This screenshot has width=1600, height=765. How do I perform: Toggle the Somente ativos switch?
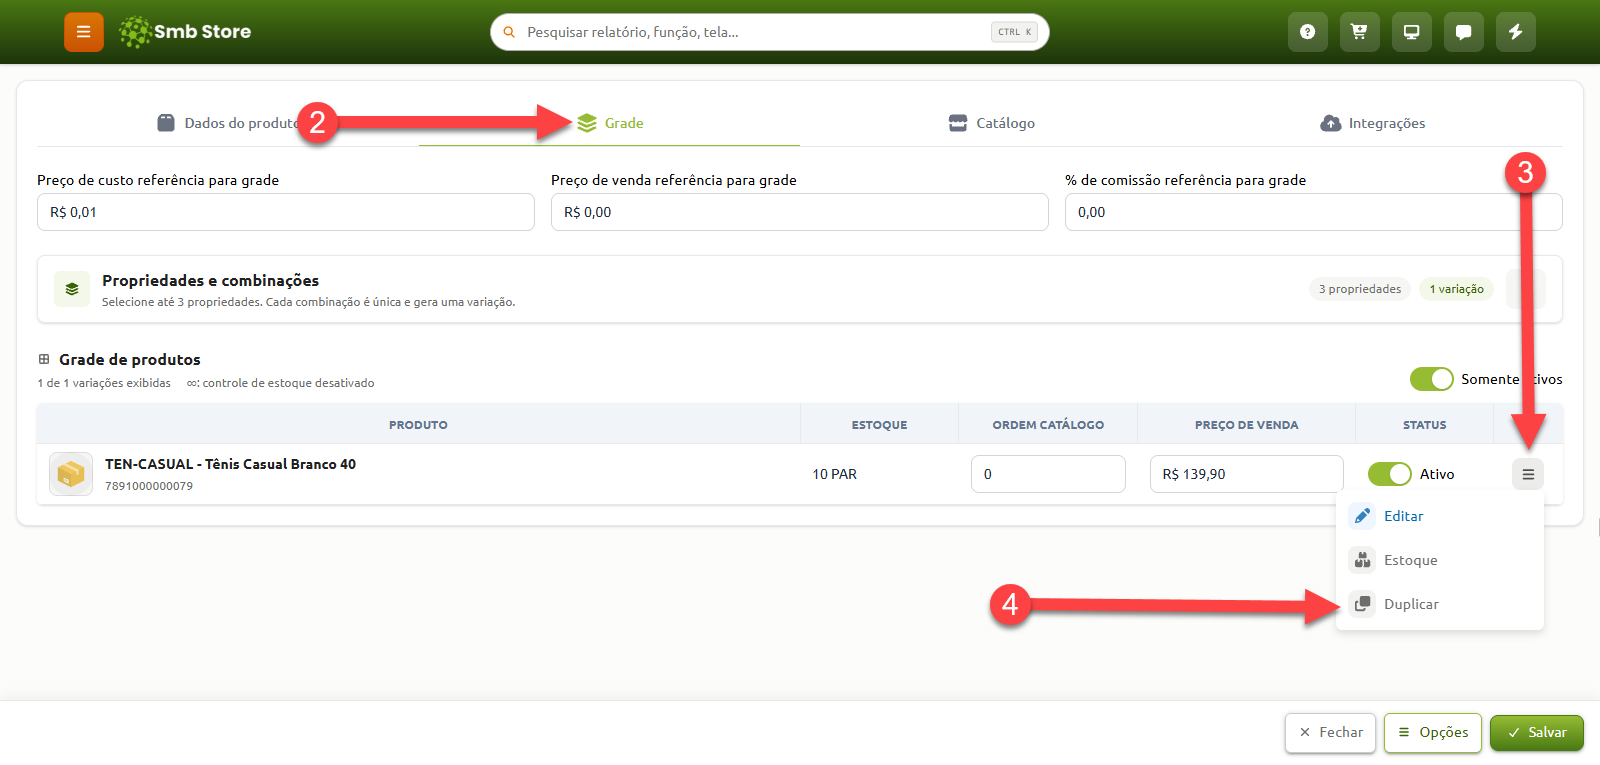1431,379
